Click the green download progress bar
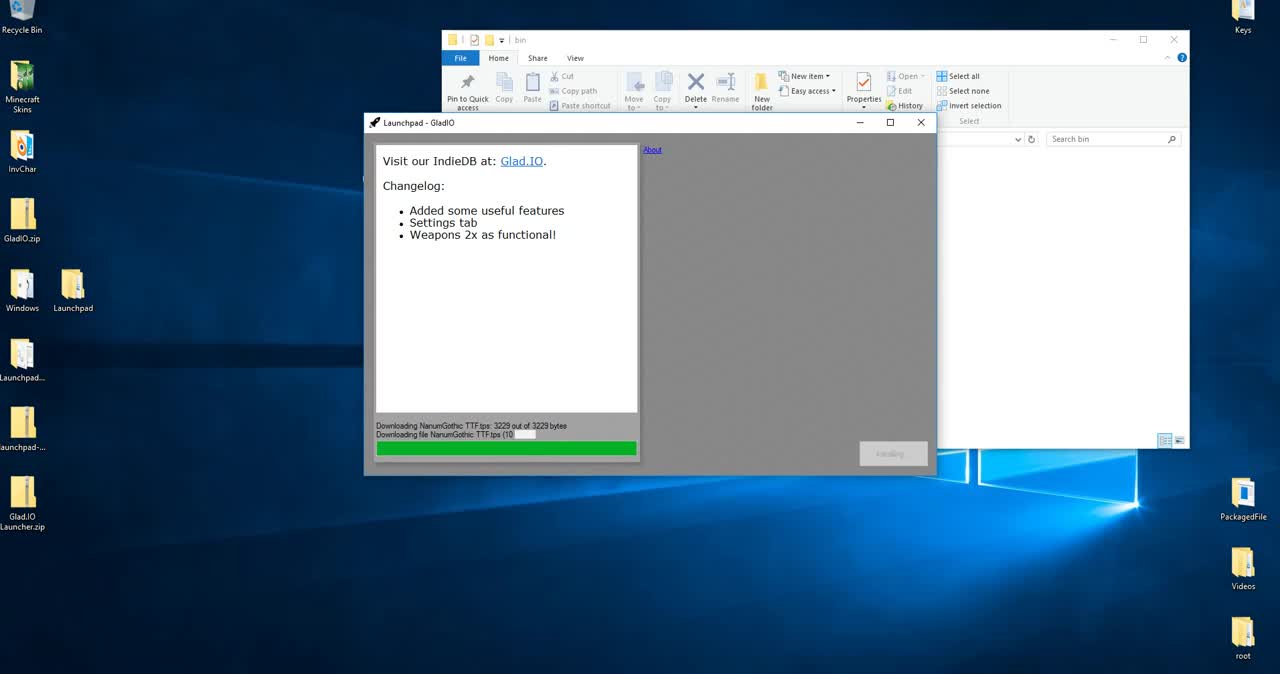Screen dimensions: 1280x674 point(506,449)
